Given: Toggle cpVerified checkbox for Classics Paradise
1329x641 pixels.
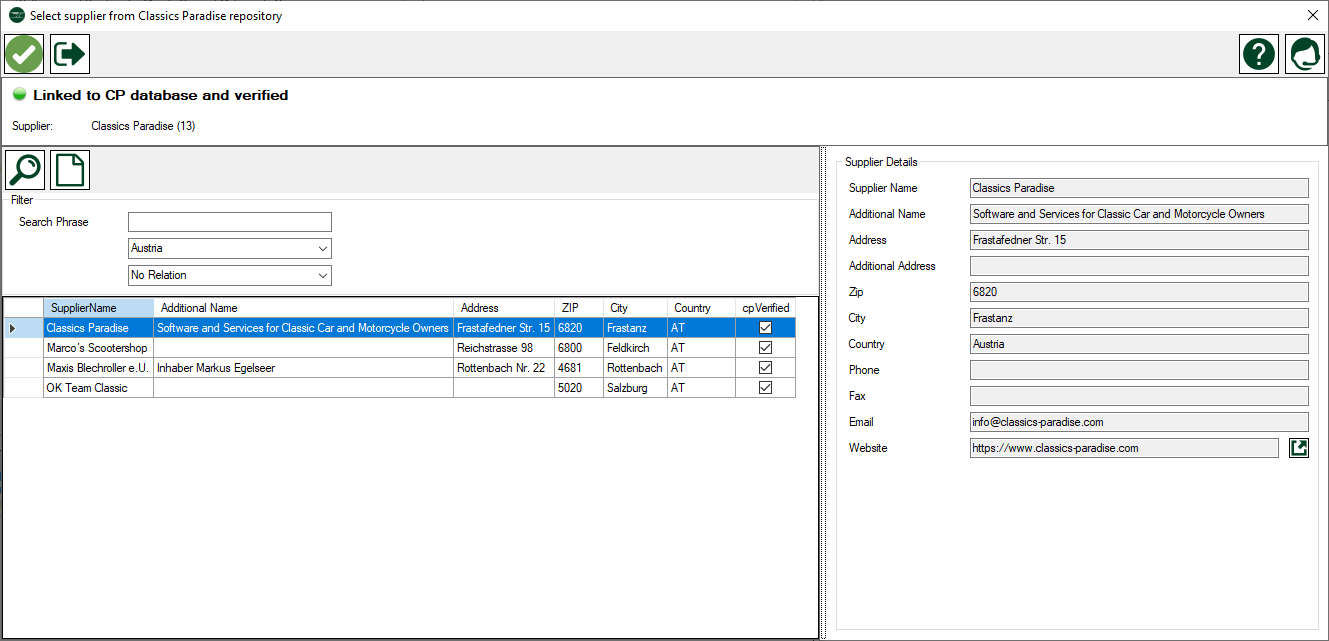Looking at the screenshot, I should point(766,328).
